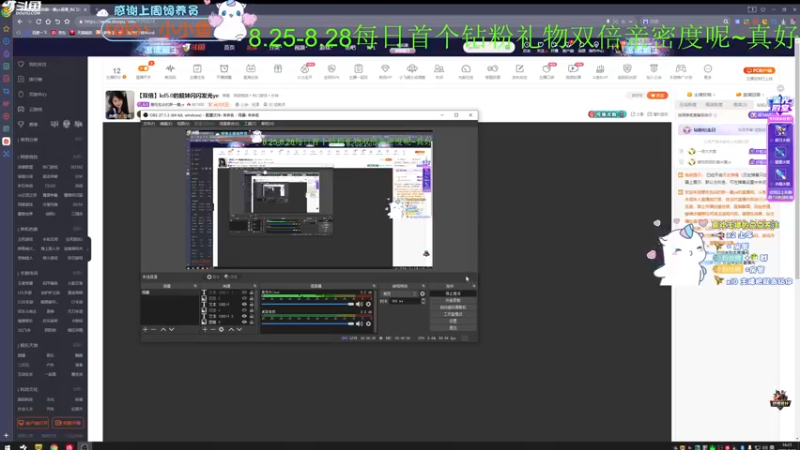Click gift box icon in streamer toolbar

tap(278, 68)
